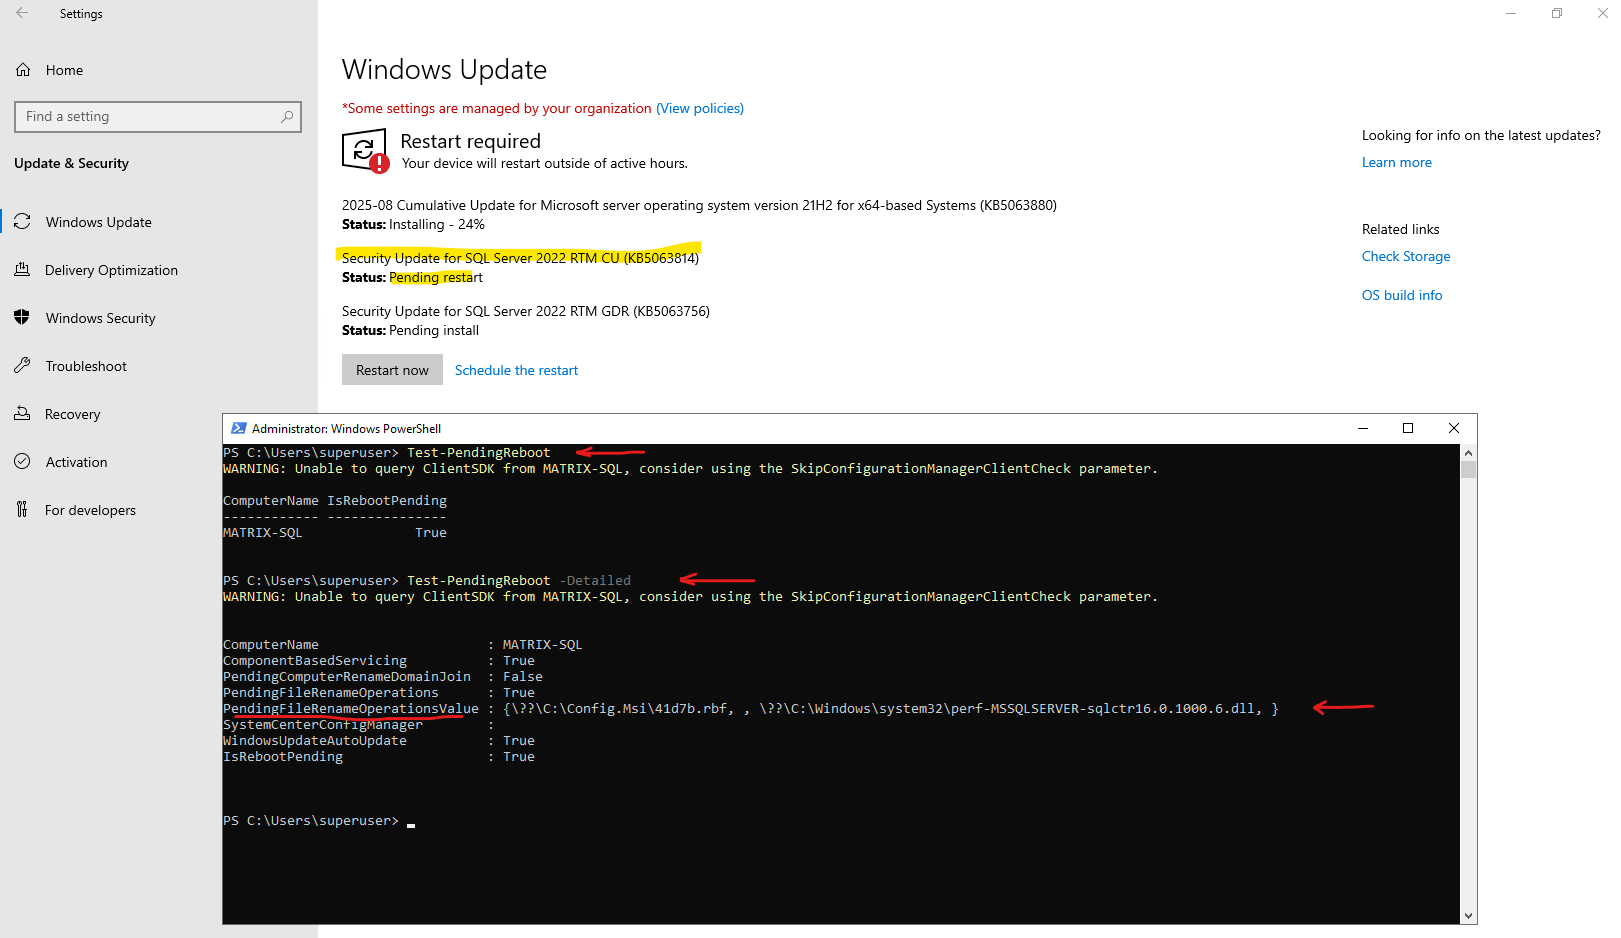Open the View policies link
The height and width of the screenshot is (938, 1621).
(700, 108)
